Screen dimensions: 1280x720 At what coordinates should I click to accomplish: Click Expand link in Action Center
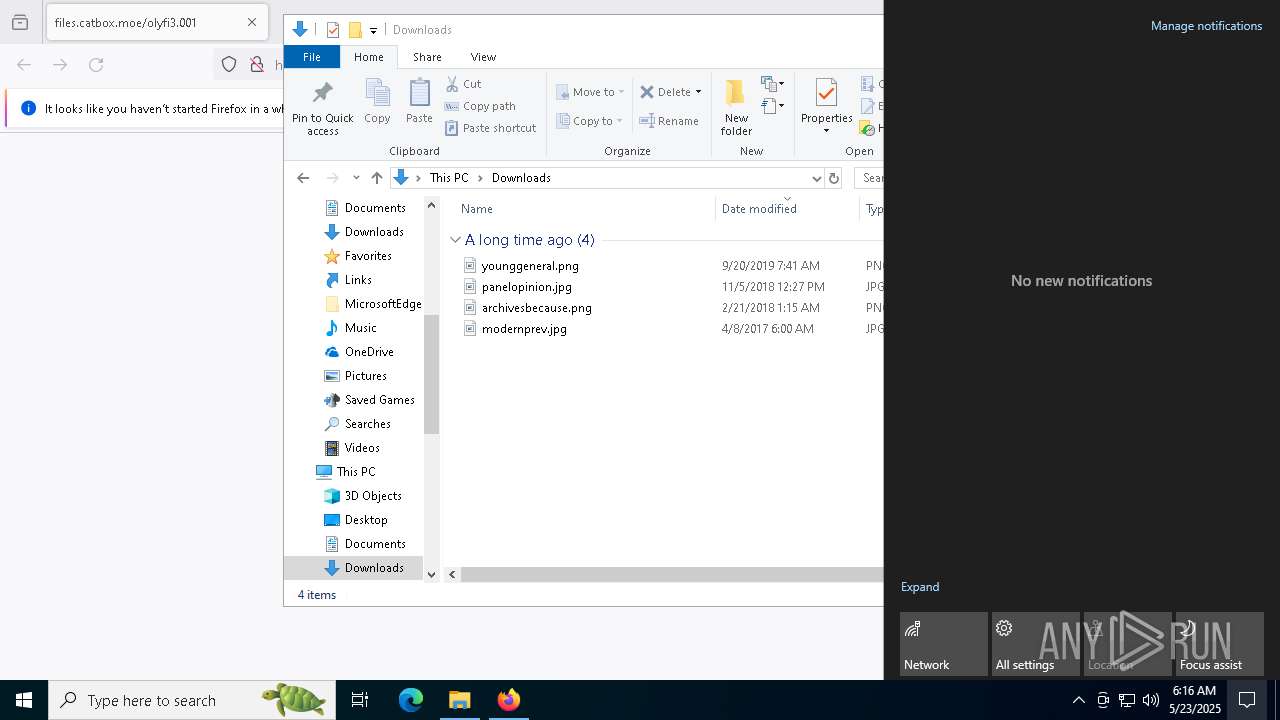click(x=920, y=587)
